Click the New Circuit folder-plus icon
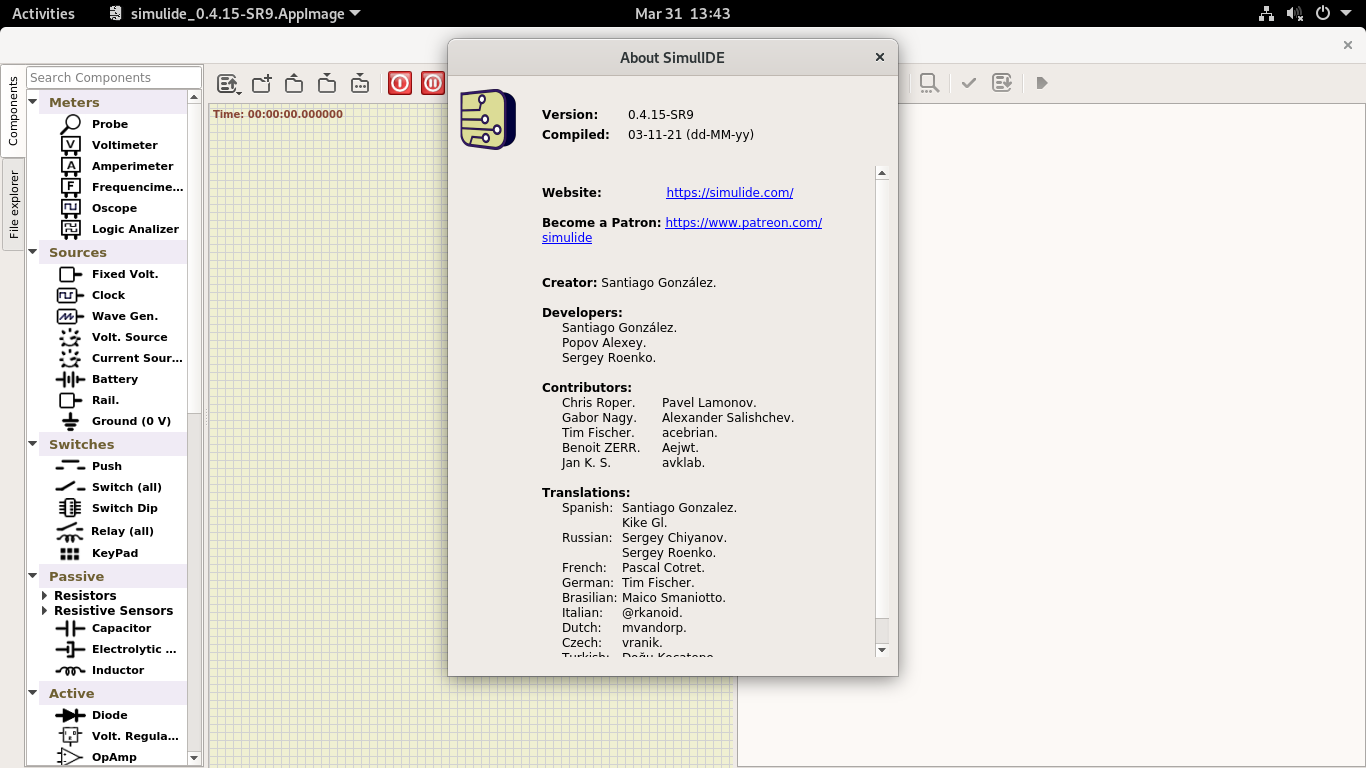The height and width of the screenshot is (768, 1366). (262, 83)
